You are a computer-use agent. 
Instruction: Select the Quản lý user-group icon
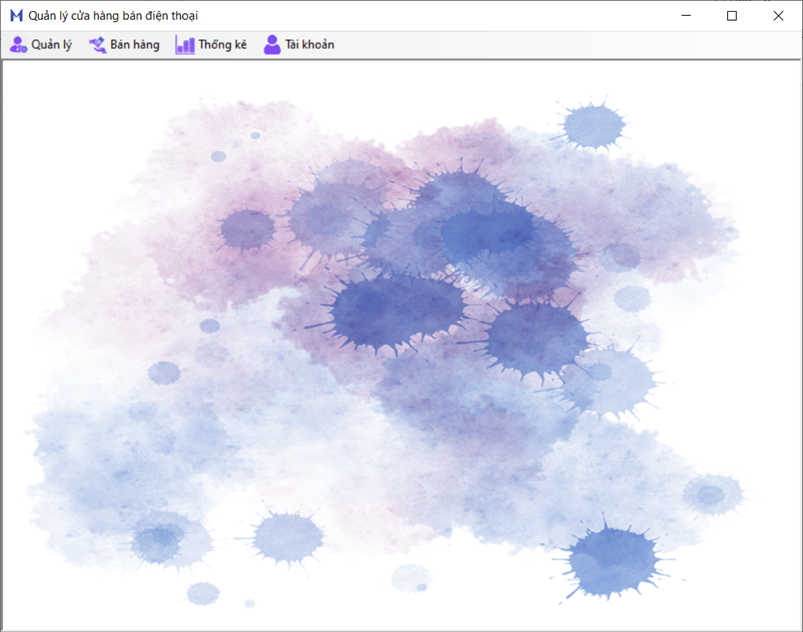point(18,44)
